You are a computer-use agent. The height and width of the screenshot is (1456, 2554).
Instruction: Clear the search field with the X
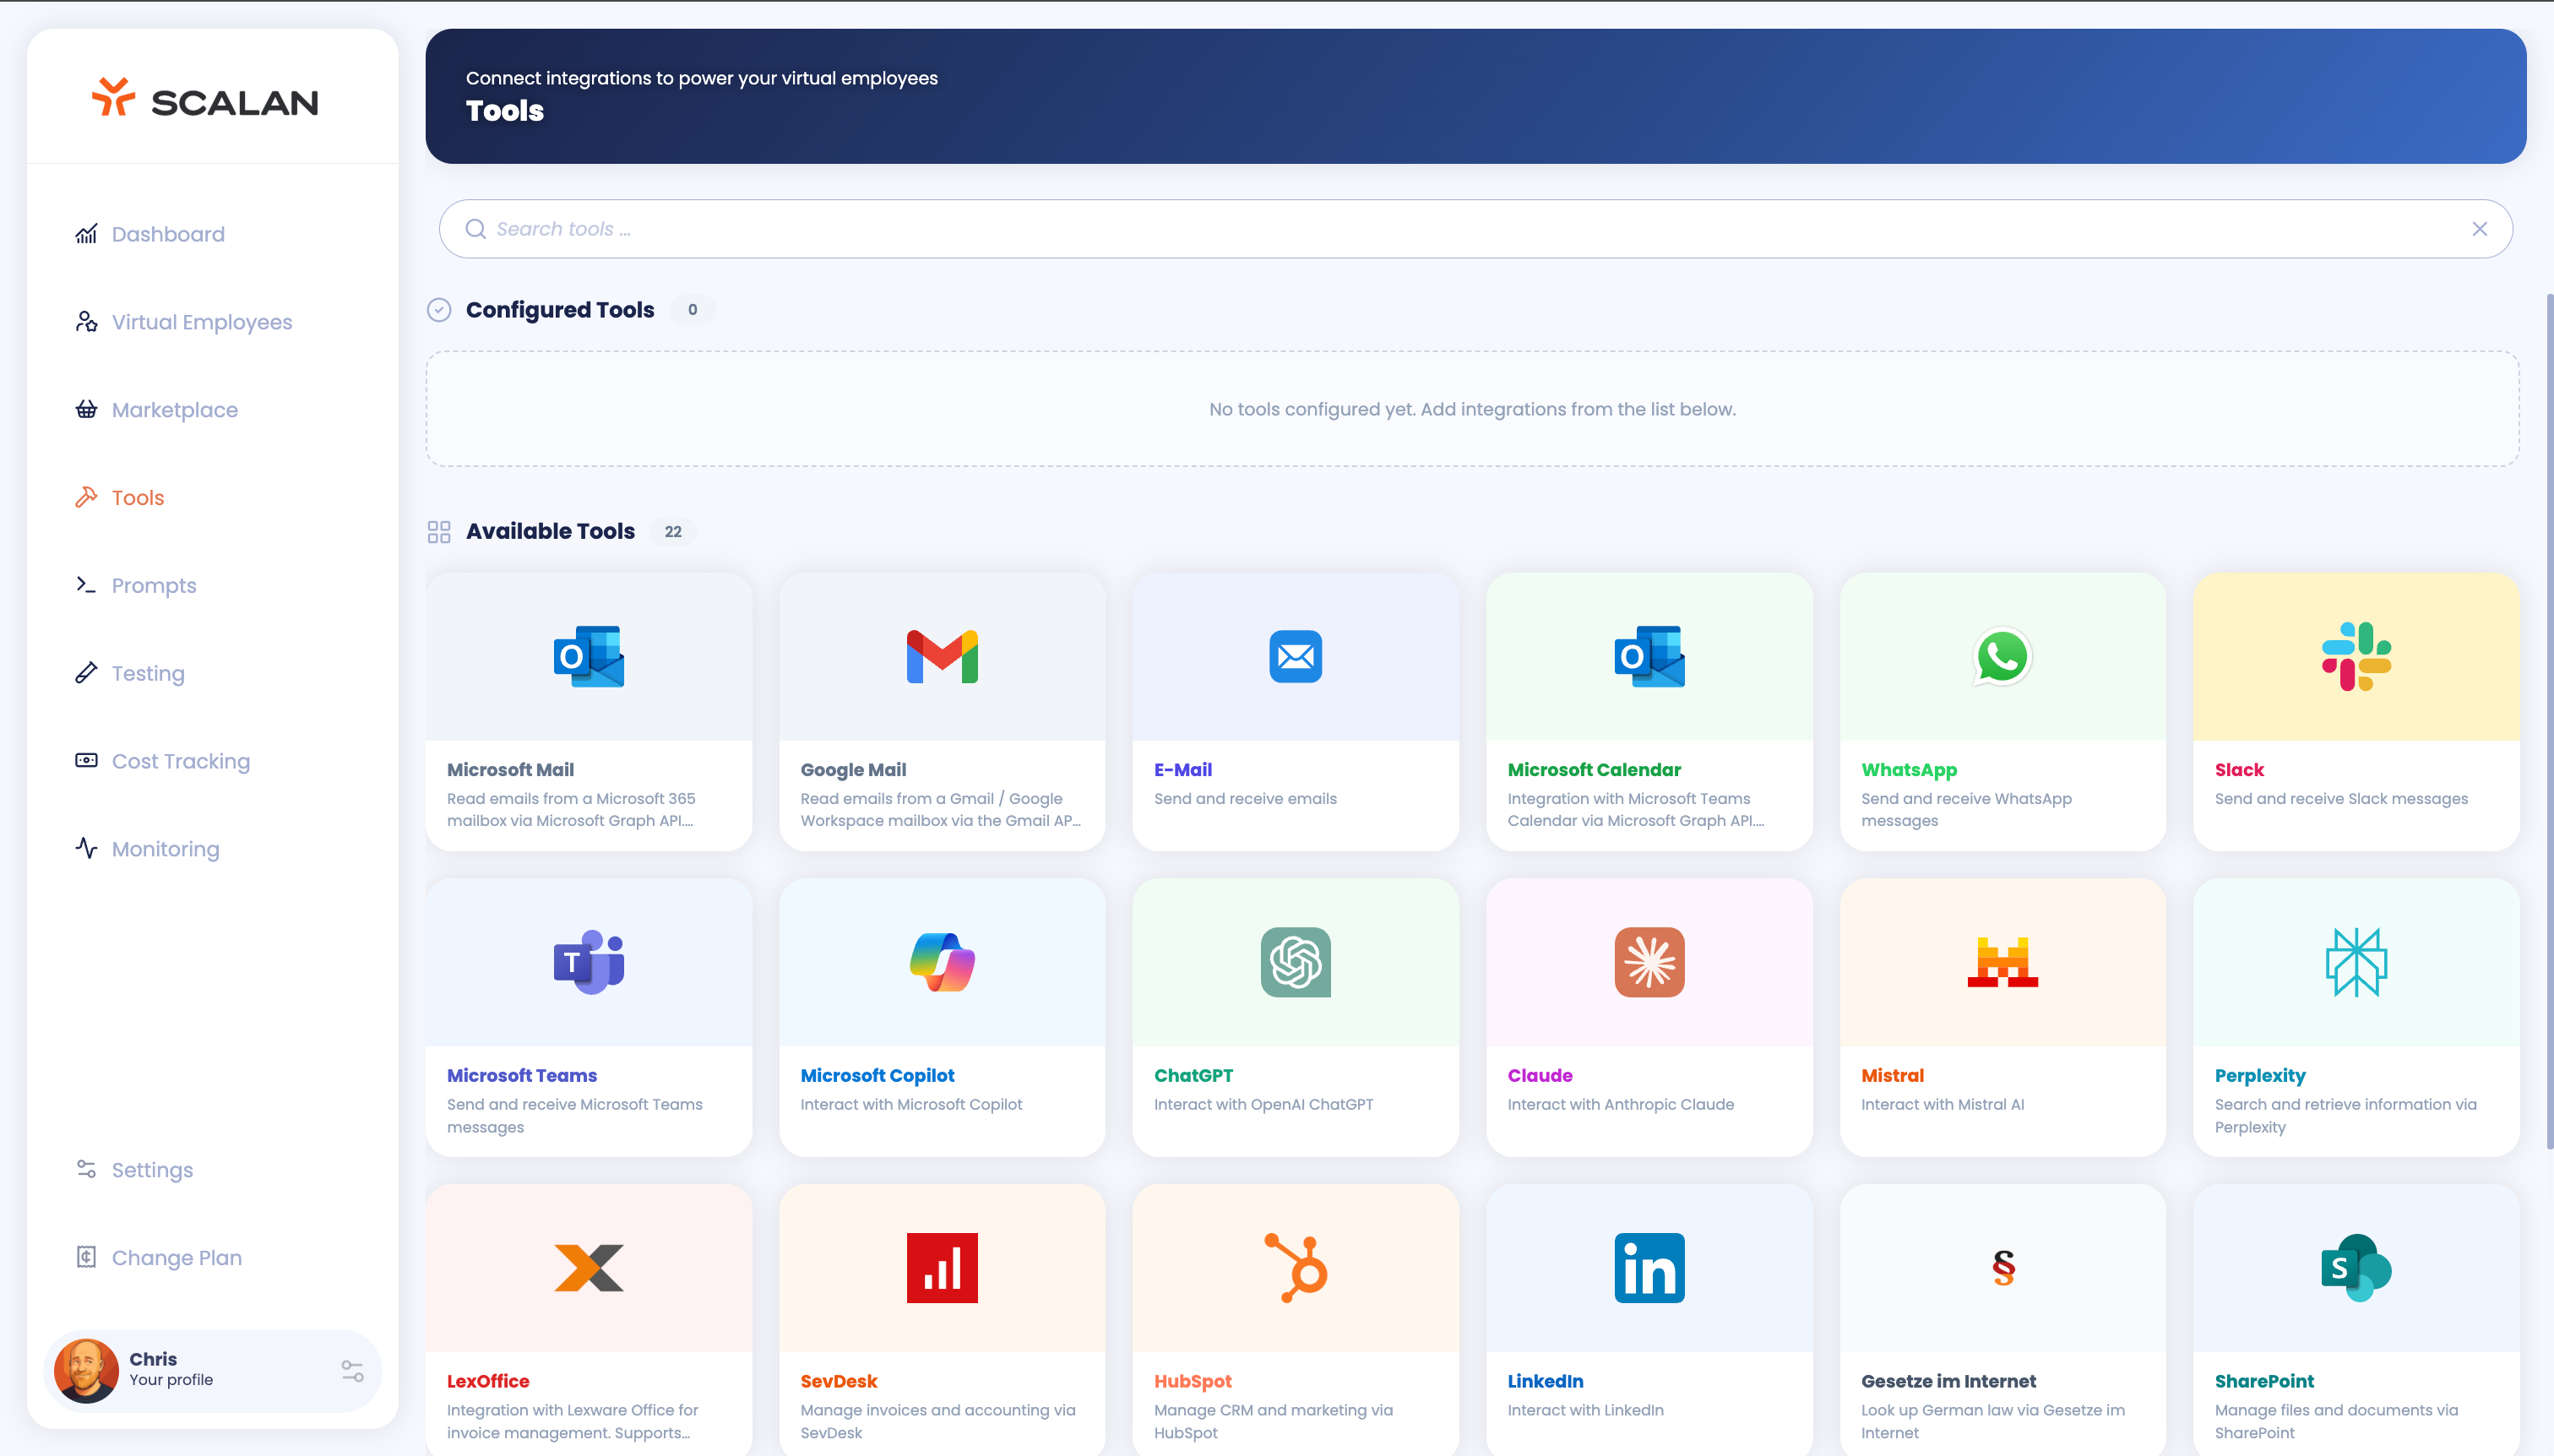pos(2479,229)
